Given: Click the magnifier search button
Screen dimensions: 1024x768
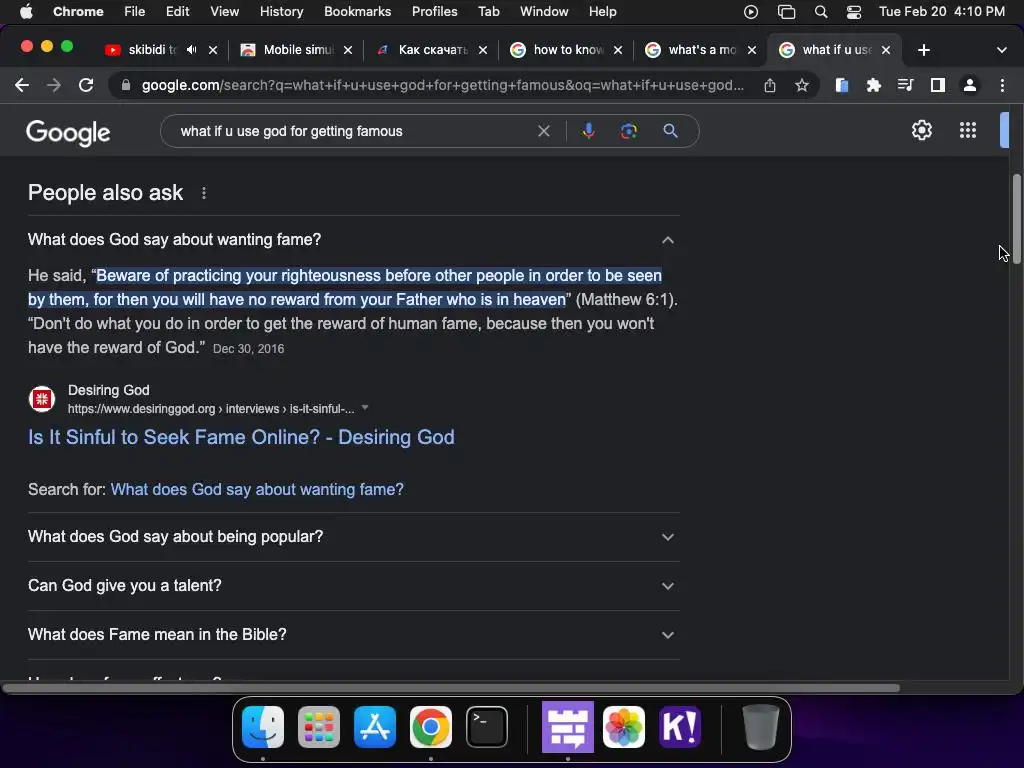Looking at the screenshot, I should coord(670,131).
